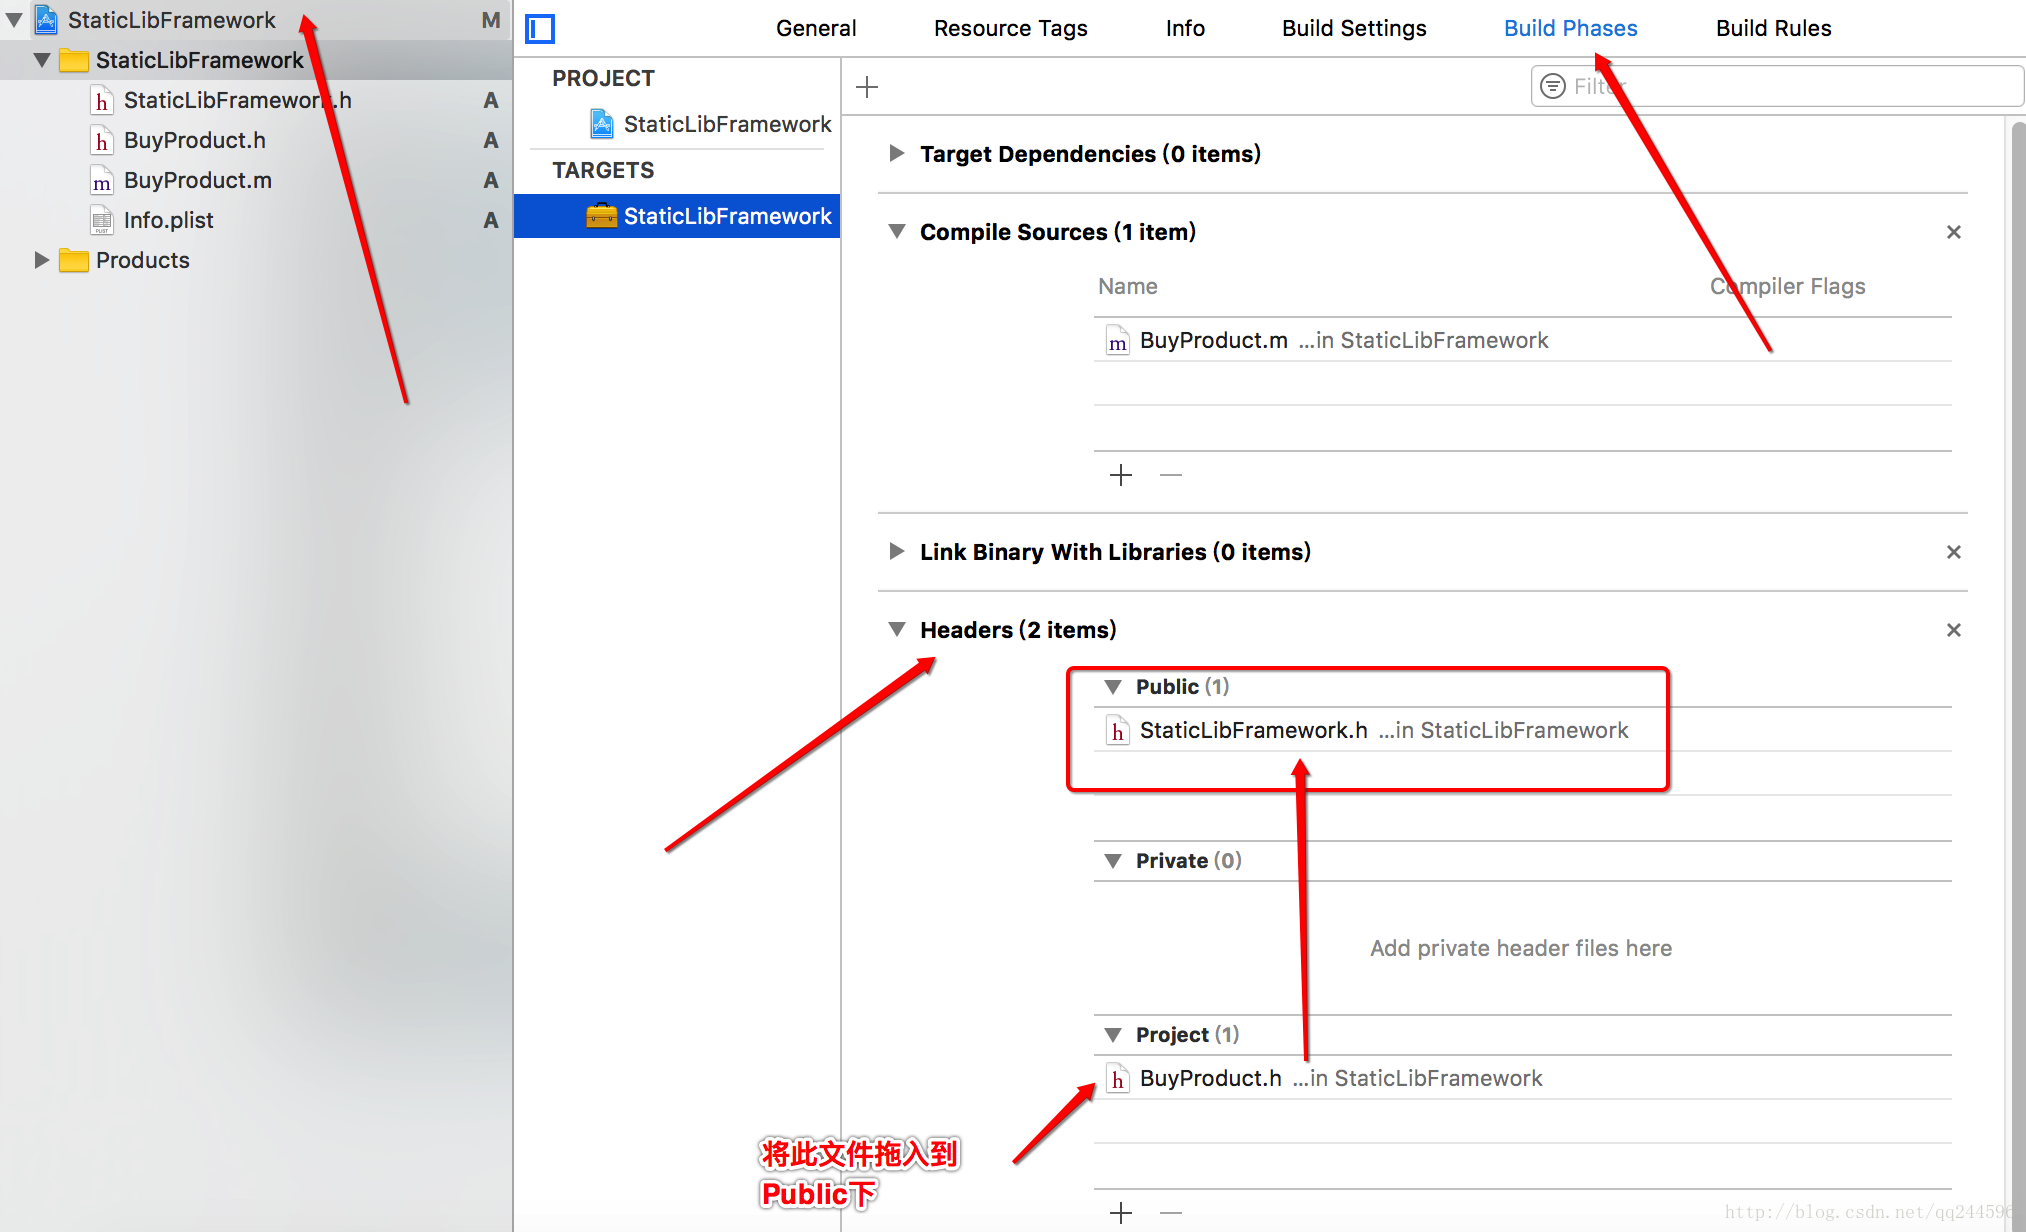Screen dimensions: 2026x1232
Task: Add a file to Compile Sources
Action: [x=1121, y=475]
